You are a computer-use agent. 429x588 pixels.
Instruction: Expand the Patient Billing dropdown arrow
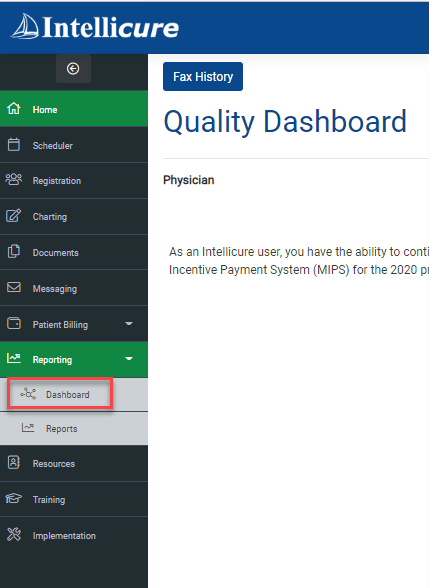coord(129,324)
